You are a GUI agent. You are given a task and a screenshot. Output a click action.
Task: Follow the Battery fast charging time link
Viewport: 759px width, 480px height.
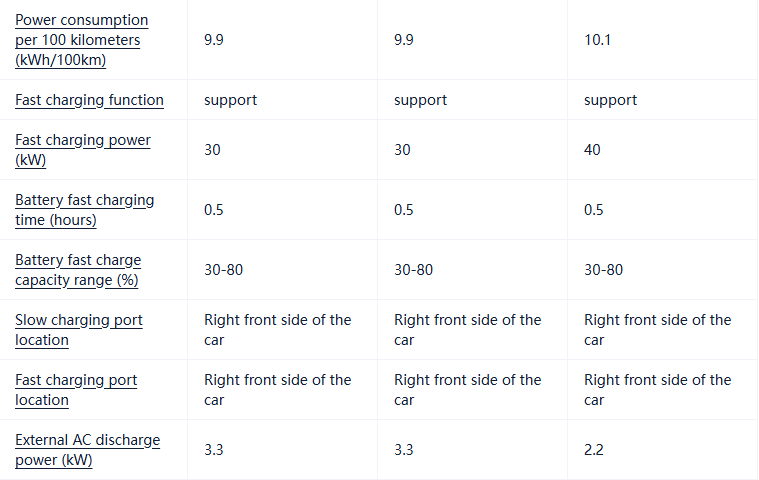pos(84,210)
